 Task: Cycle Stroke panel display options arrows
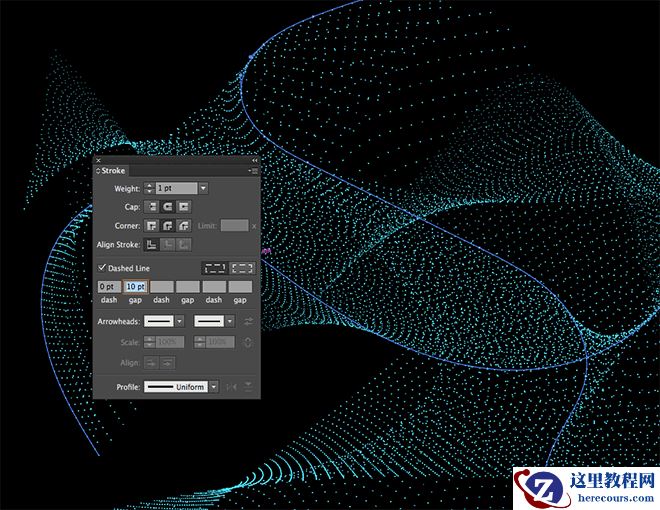[x=98, y=171]
